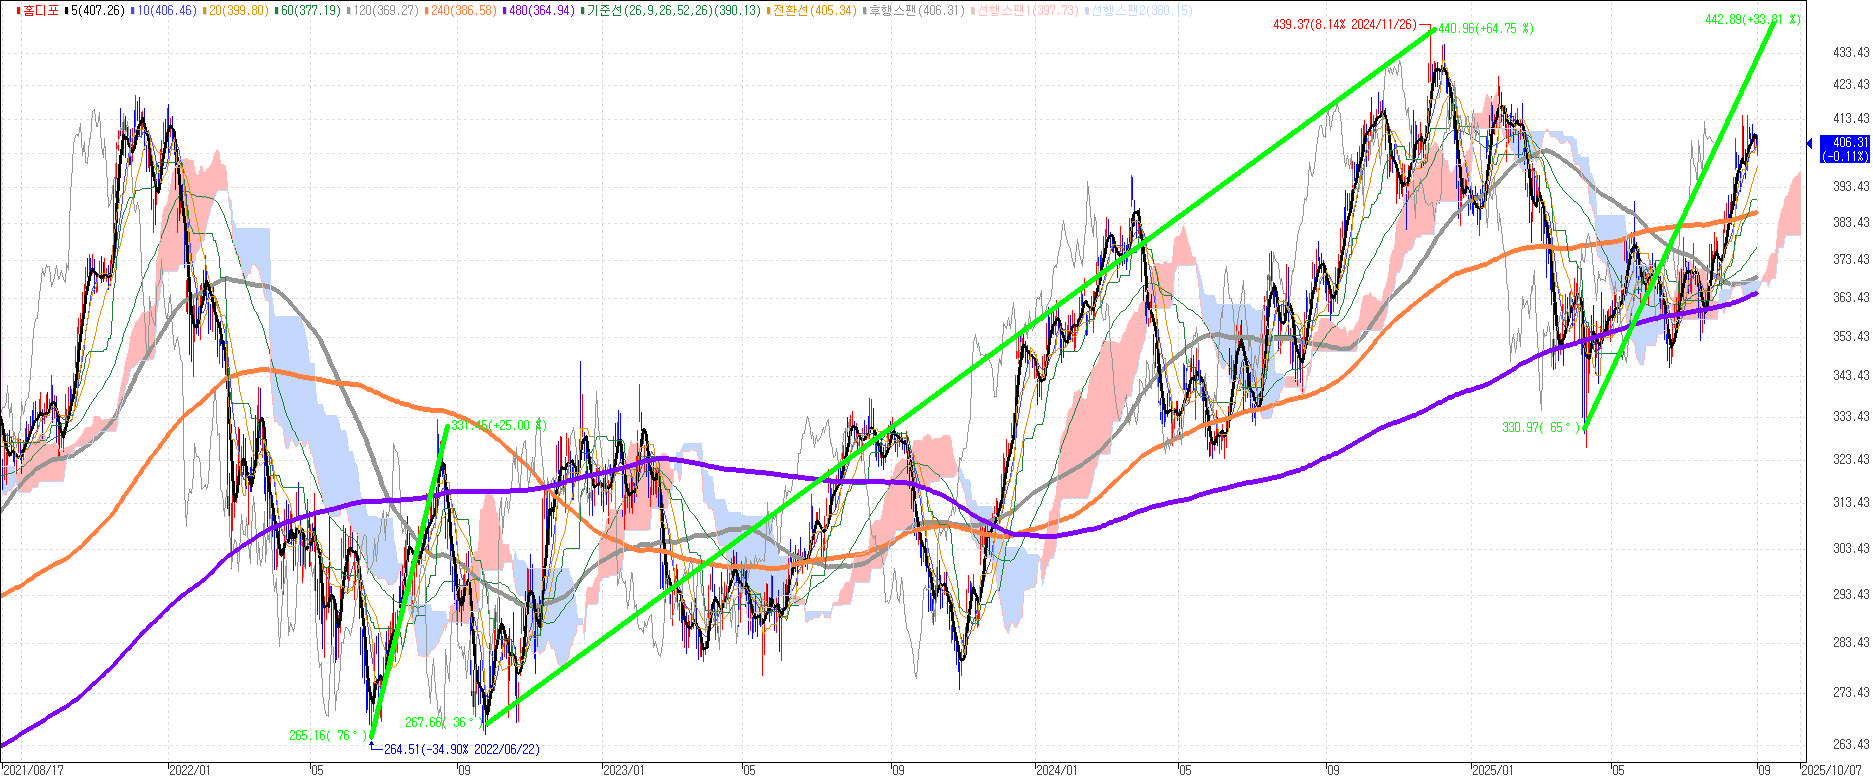This screenshot has width=1873, height=780.
Task: Select the 240-day moving average legend
Action: 464,10
